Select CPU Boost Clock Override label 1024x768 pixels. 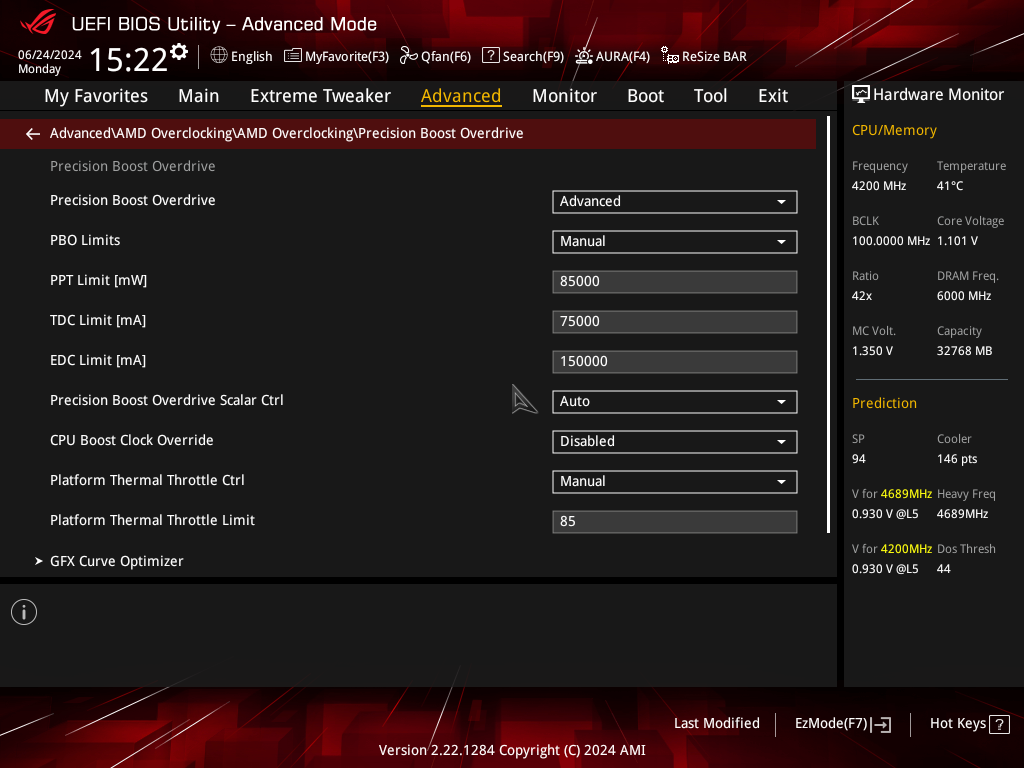(132, 440)
